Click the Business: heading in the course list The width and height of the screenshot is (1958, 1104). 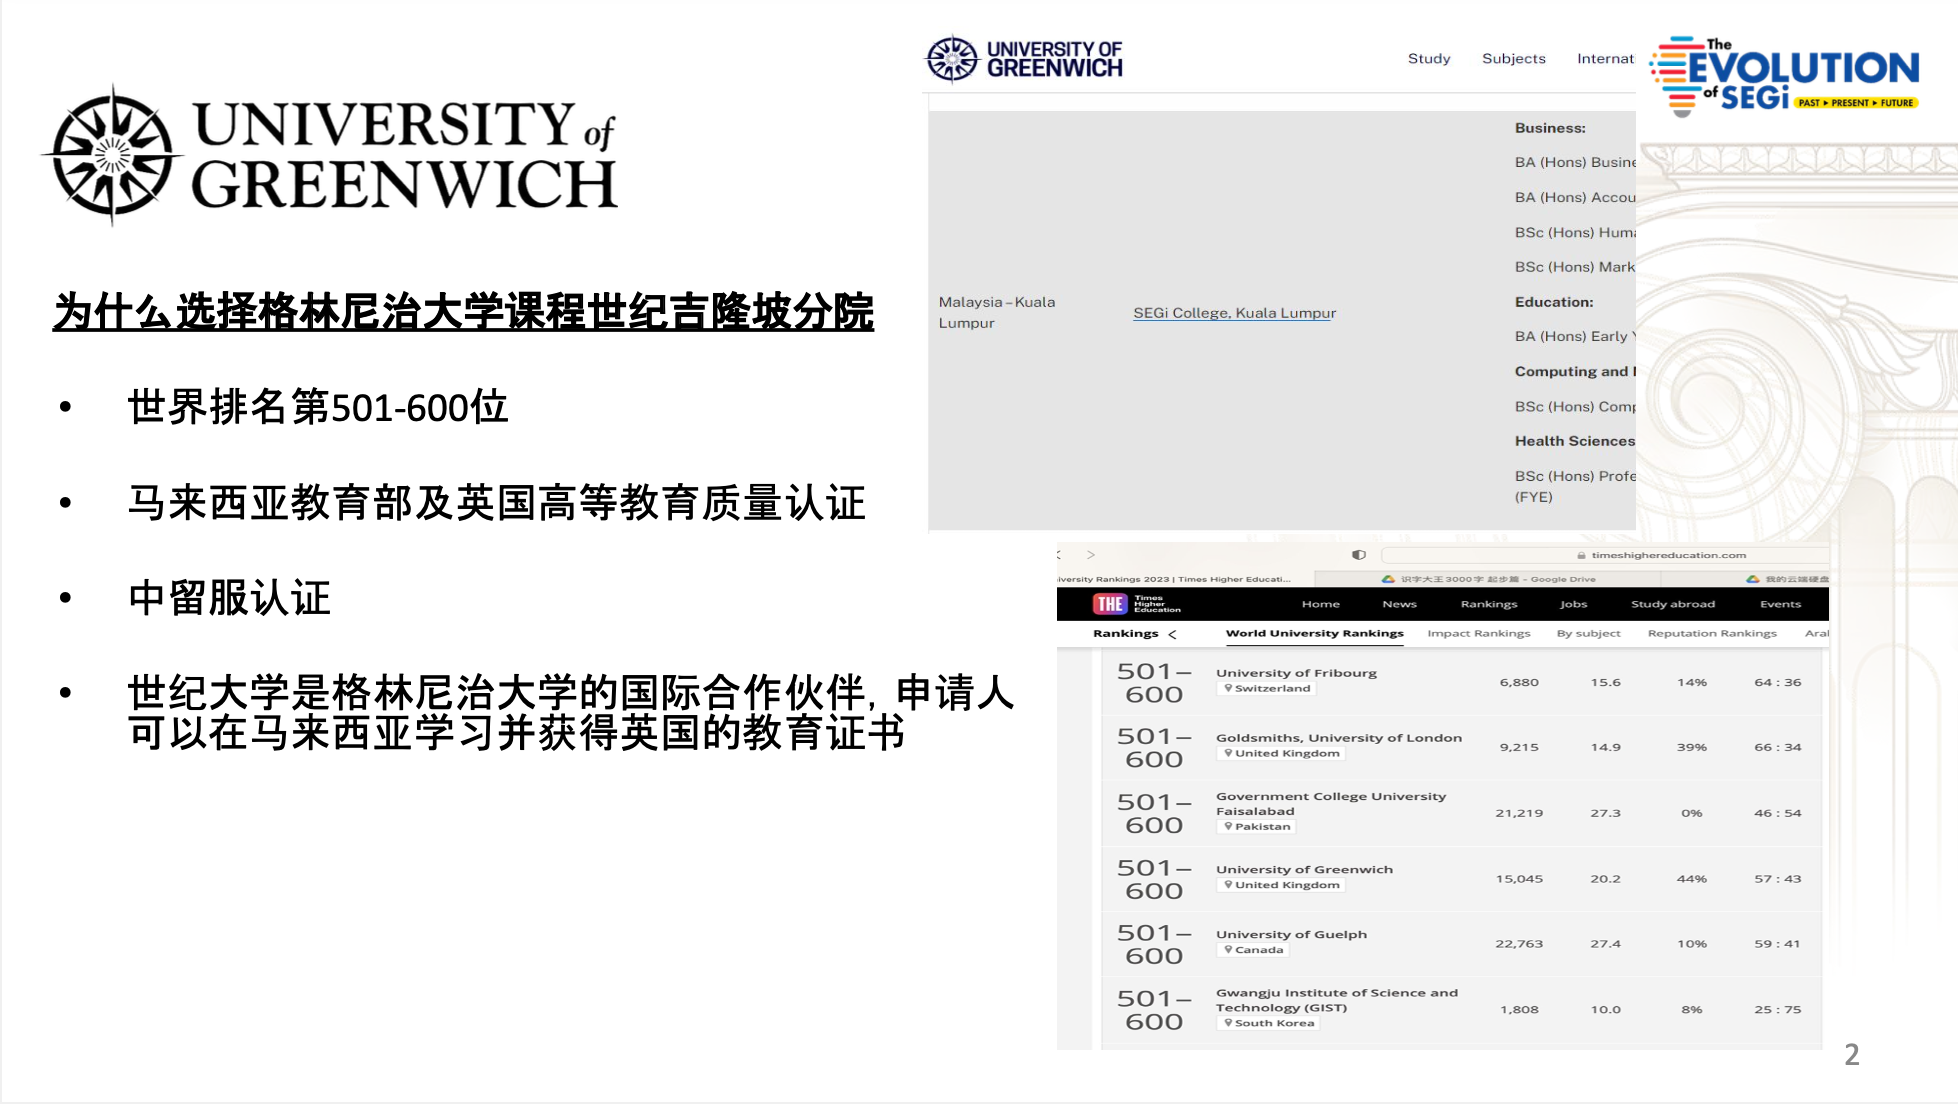(x=1550, y=128)
